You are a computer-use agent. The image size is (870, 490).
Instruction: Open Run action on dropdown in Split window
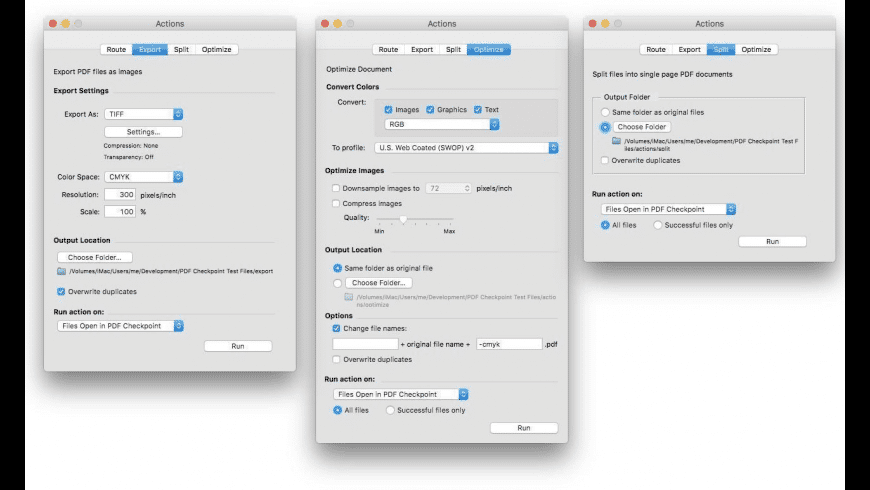click(669, 209)
